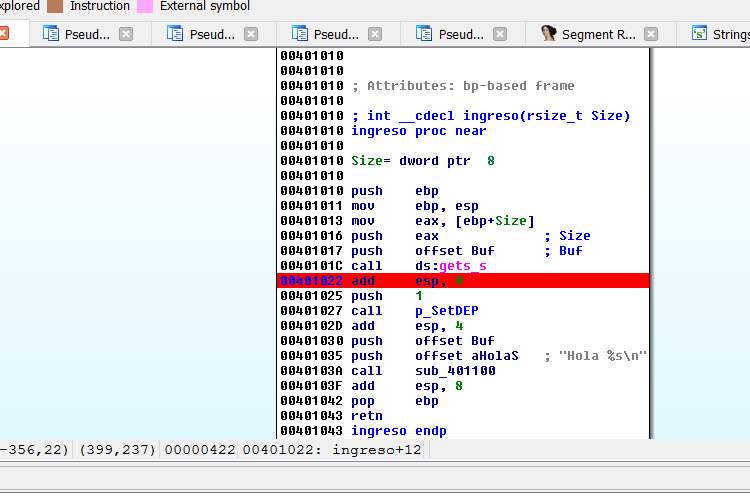Click the Strings tab icon

[x=699, y=34]
